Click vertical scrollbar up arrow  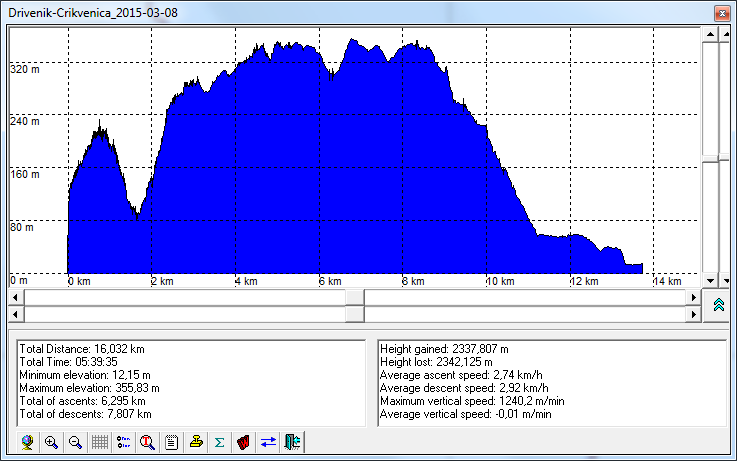[x=710, y=34]
